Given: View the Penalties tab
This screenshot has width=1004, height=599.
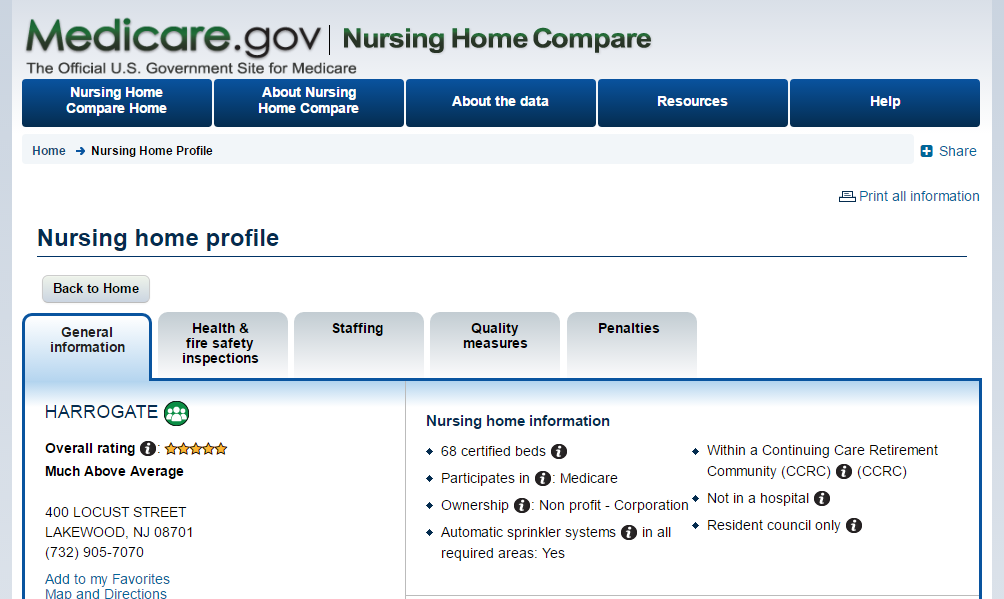Looking at the screenshot, I should [x=629, y=329].
